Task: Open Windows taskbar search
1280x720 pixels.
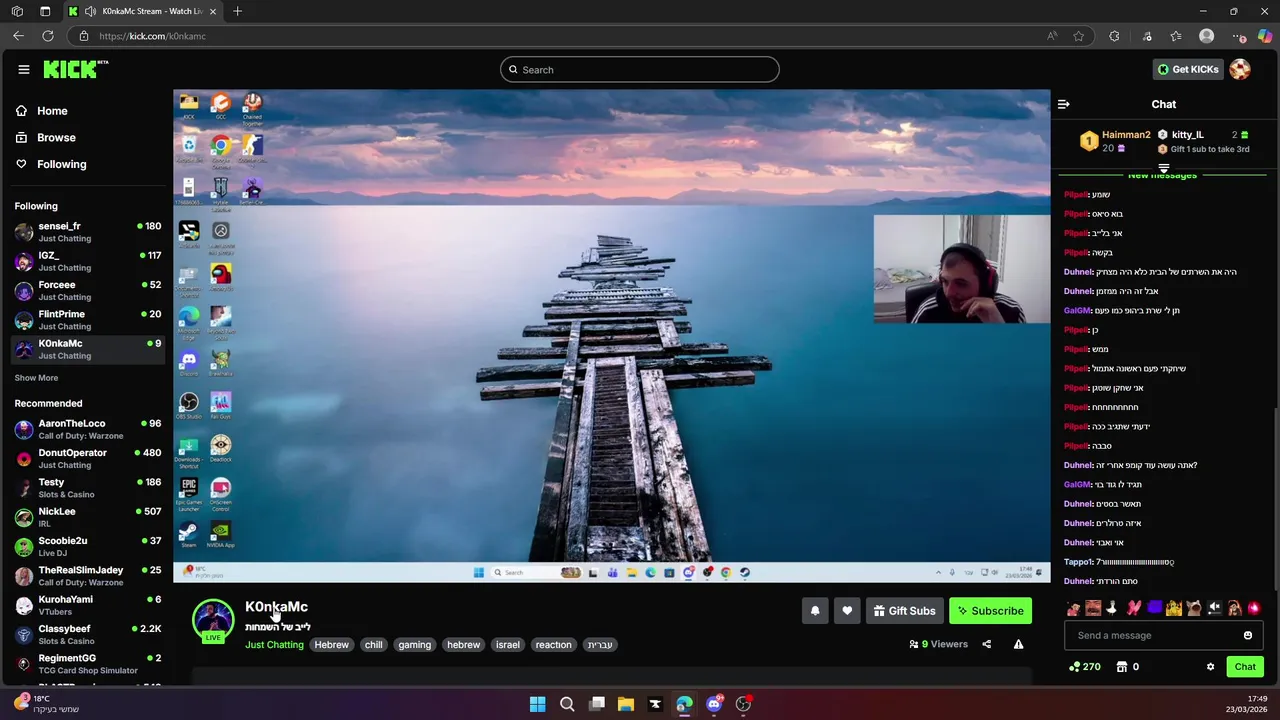Action: click(567, 704)
